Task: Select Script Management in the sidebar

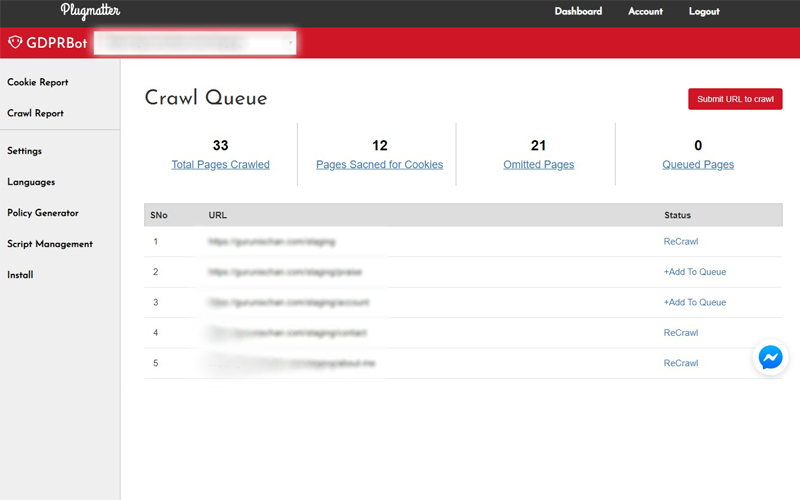Action: 50,244
